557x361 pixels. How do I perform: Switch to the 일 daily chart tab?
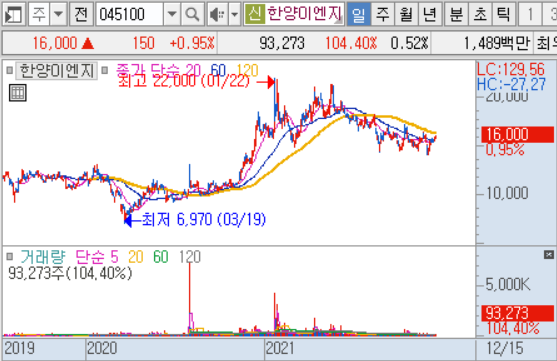pos(358,14)
